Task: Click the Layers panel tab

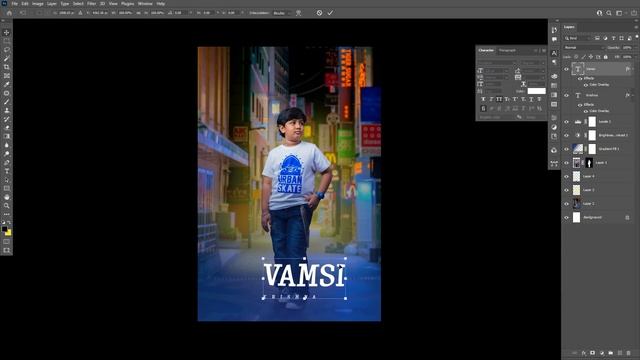Action: pos(569,27)
